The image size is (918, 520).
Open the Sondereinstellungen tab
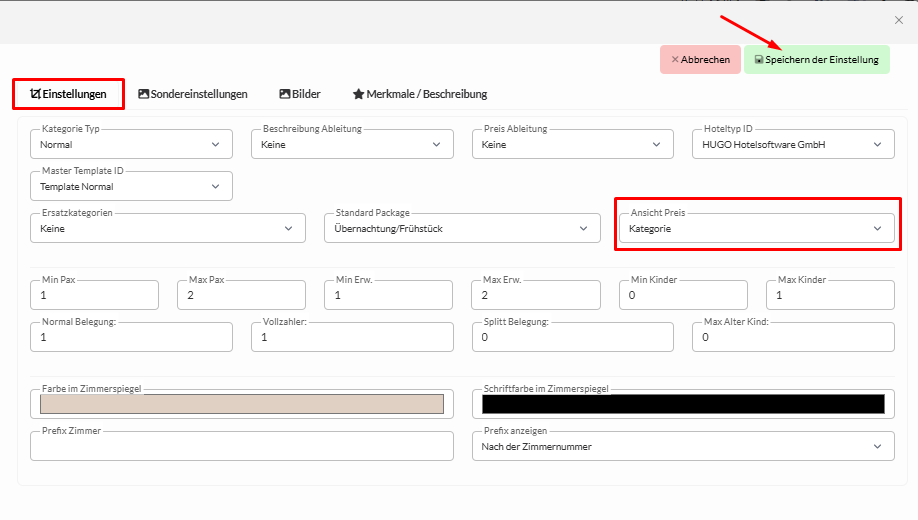click(192, 94)
